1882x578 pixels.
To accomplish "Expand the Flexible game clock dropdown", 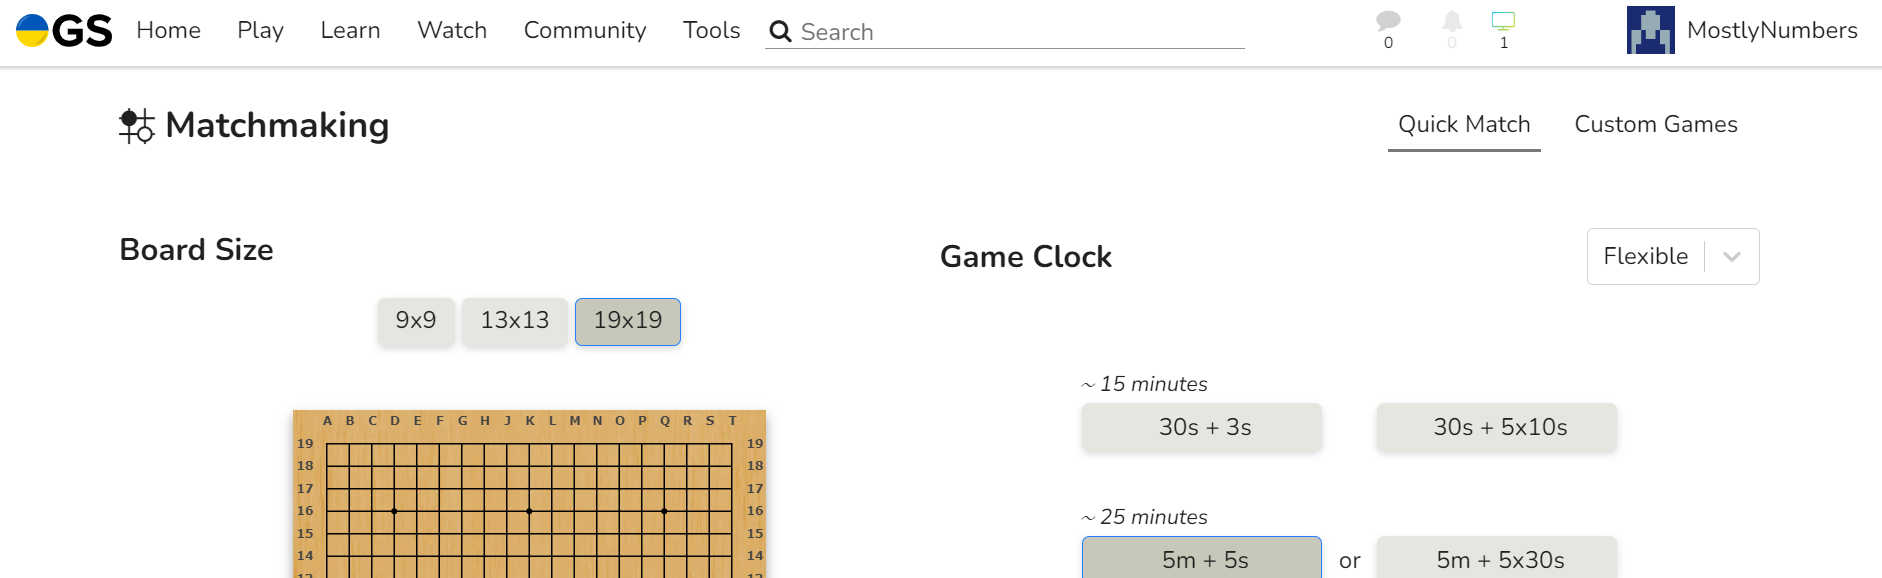I will tap(1672, 256).
